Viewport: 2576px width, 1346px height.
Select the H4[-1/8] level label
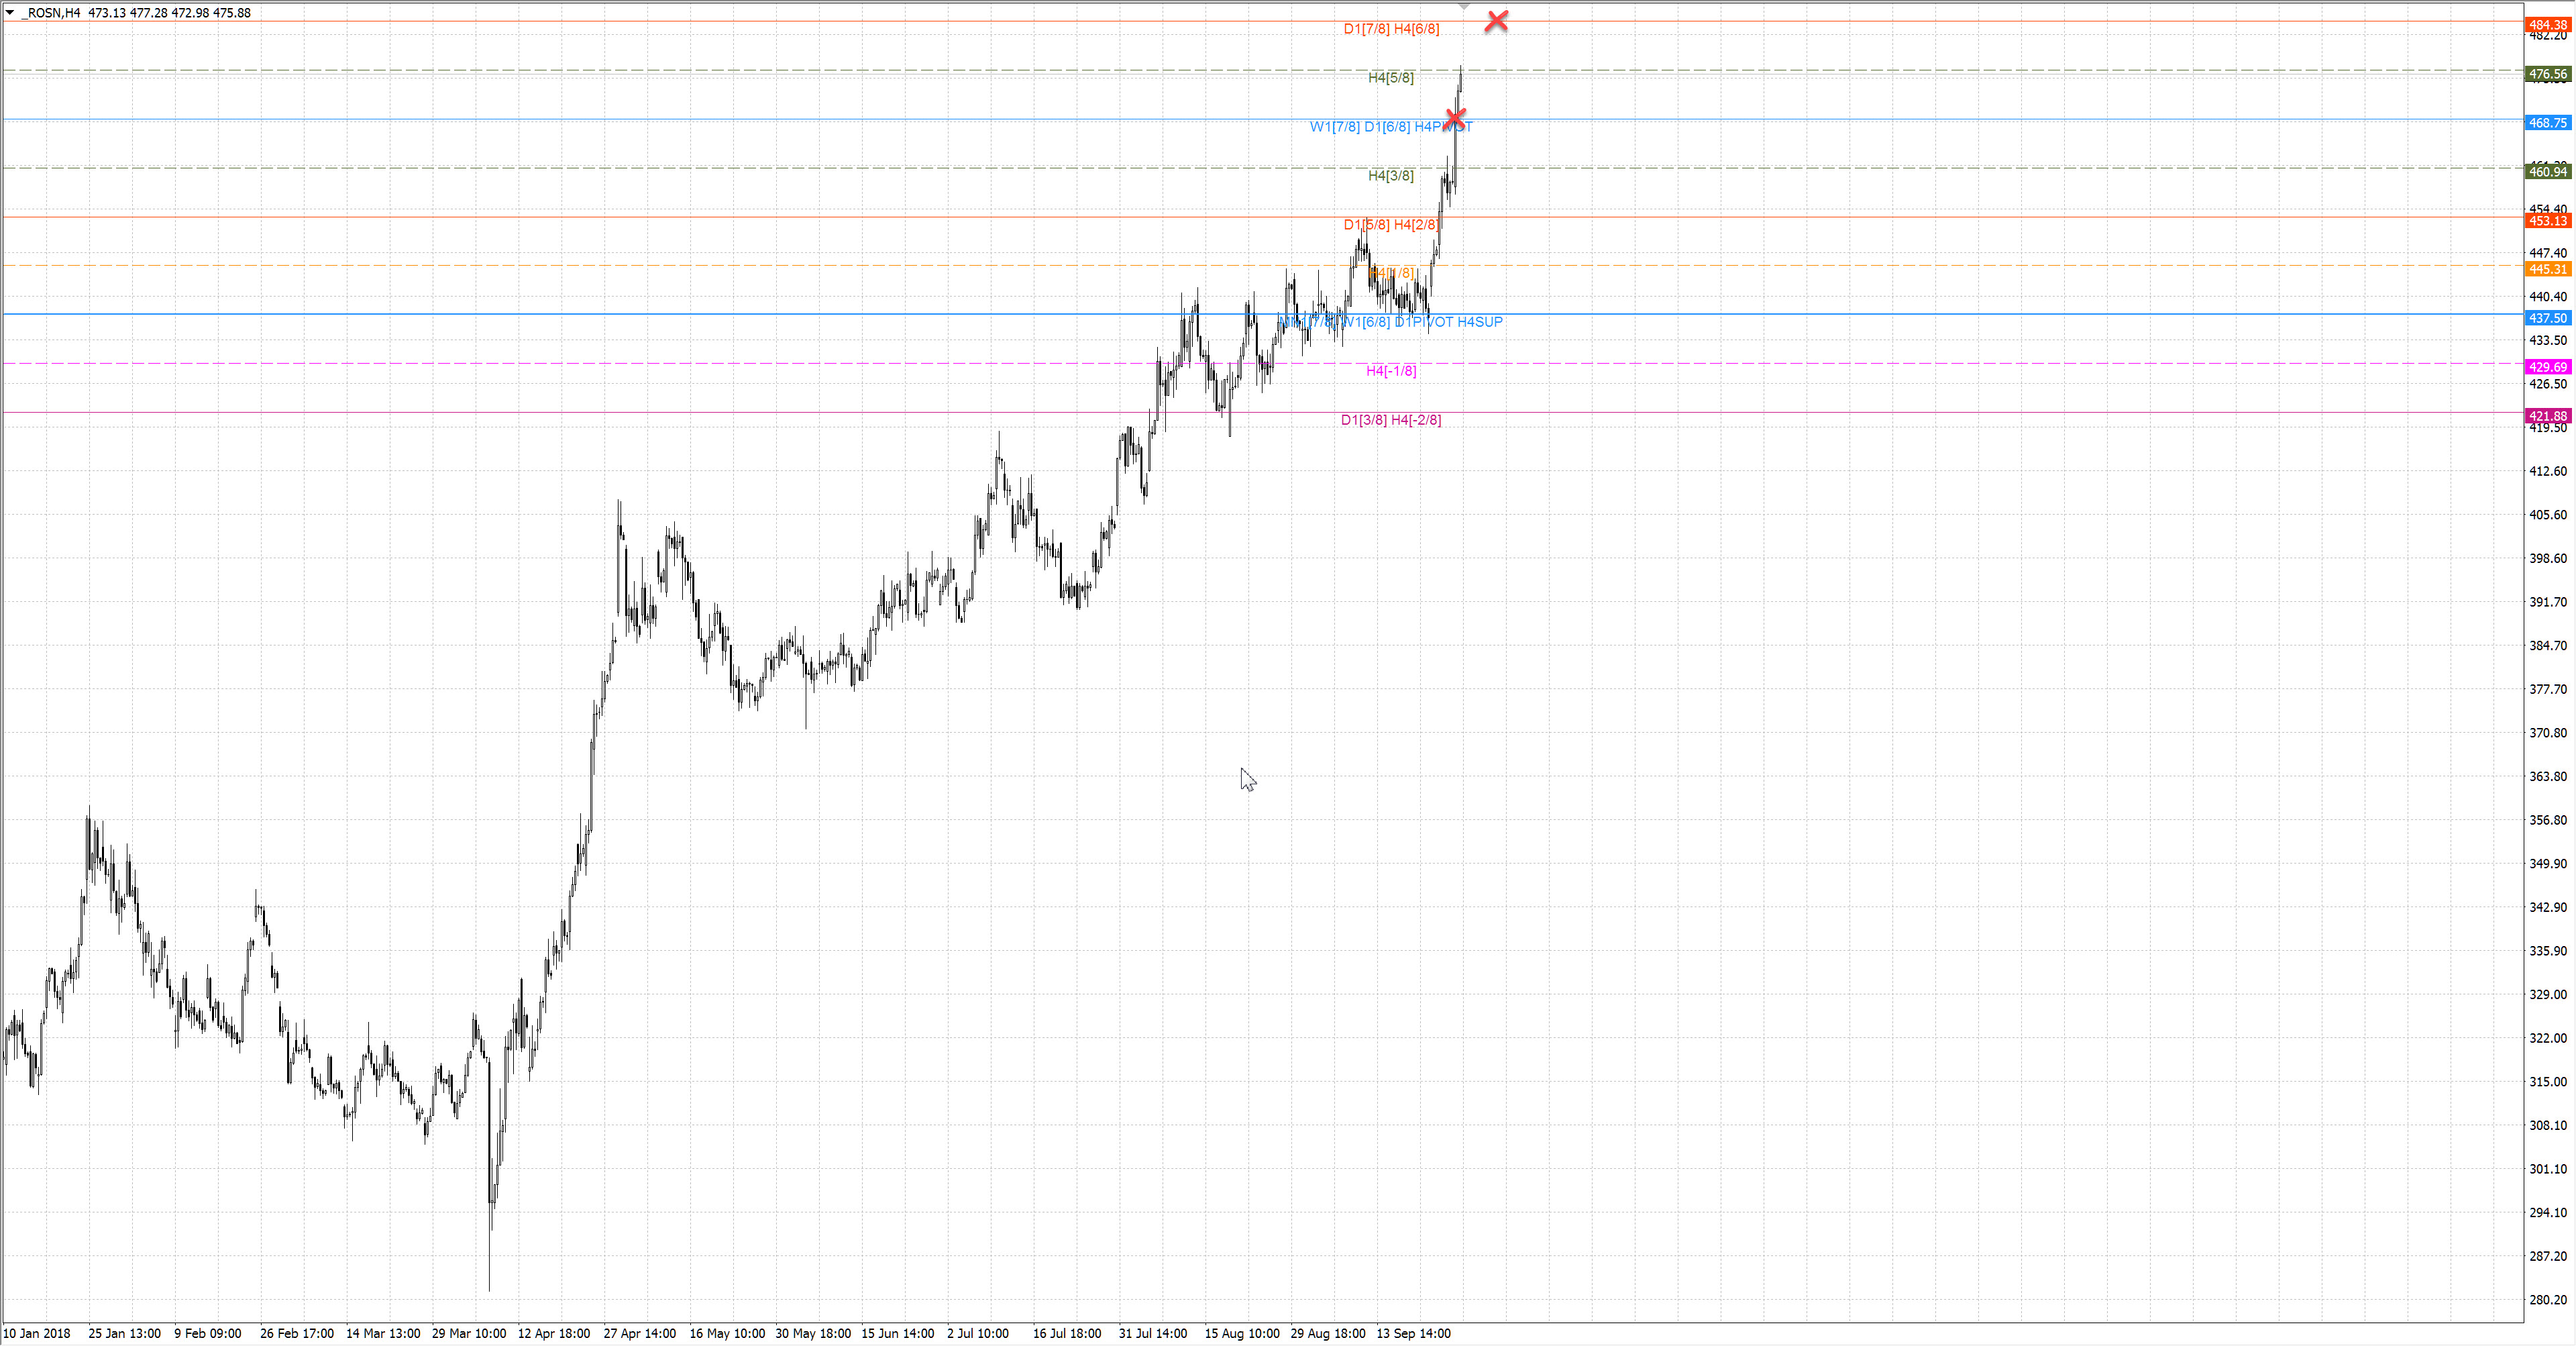point(1391,371)
